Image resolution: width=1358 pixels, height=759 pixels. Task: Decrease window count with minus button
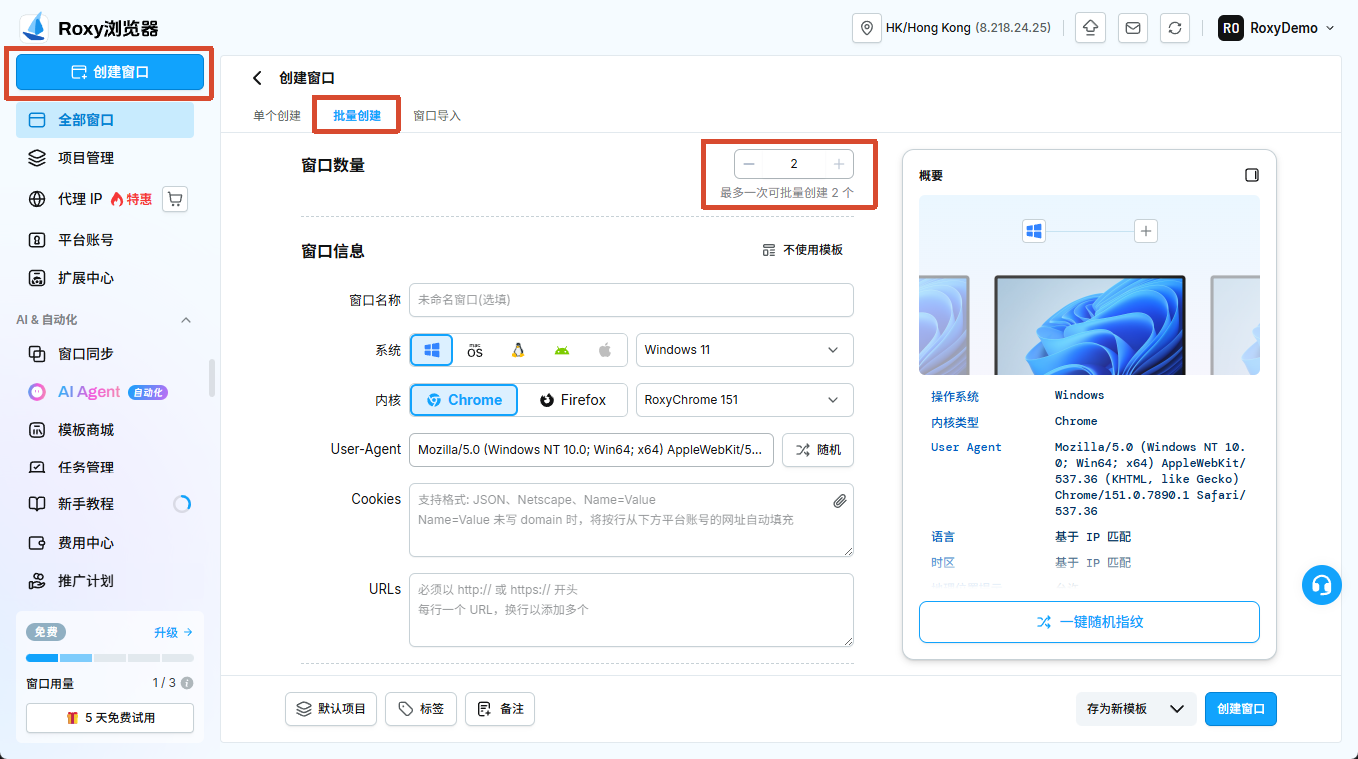click(749, 164)
